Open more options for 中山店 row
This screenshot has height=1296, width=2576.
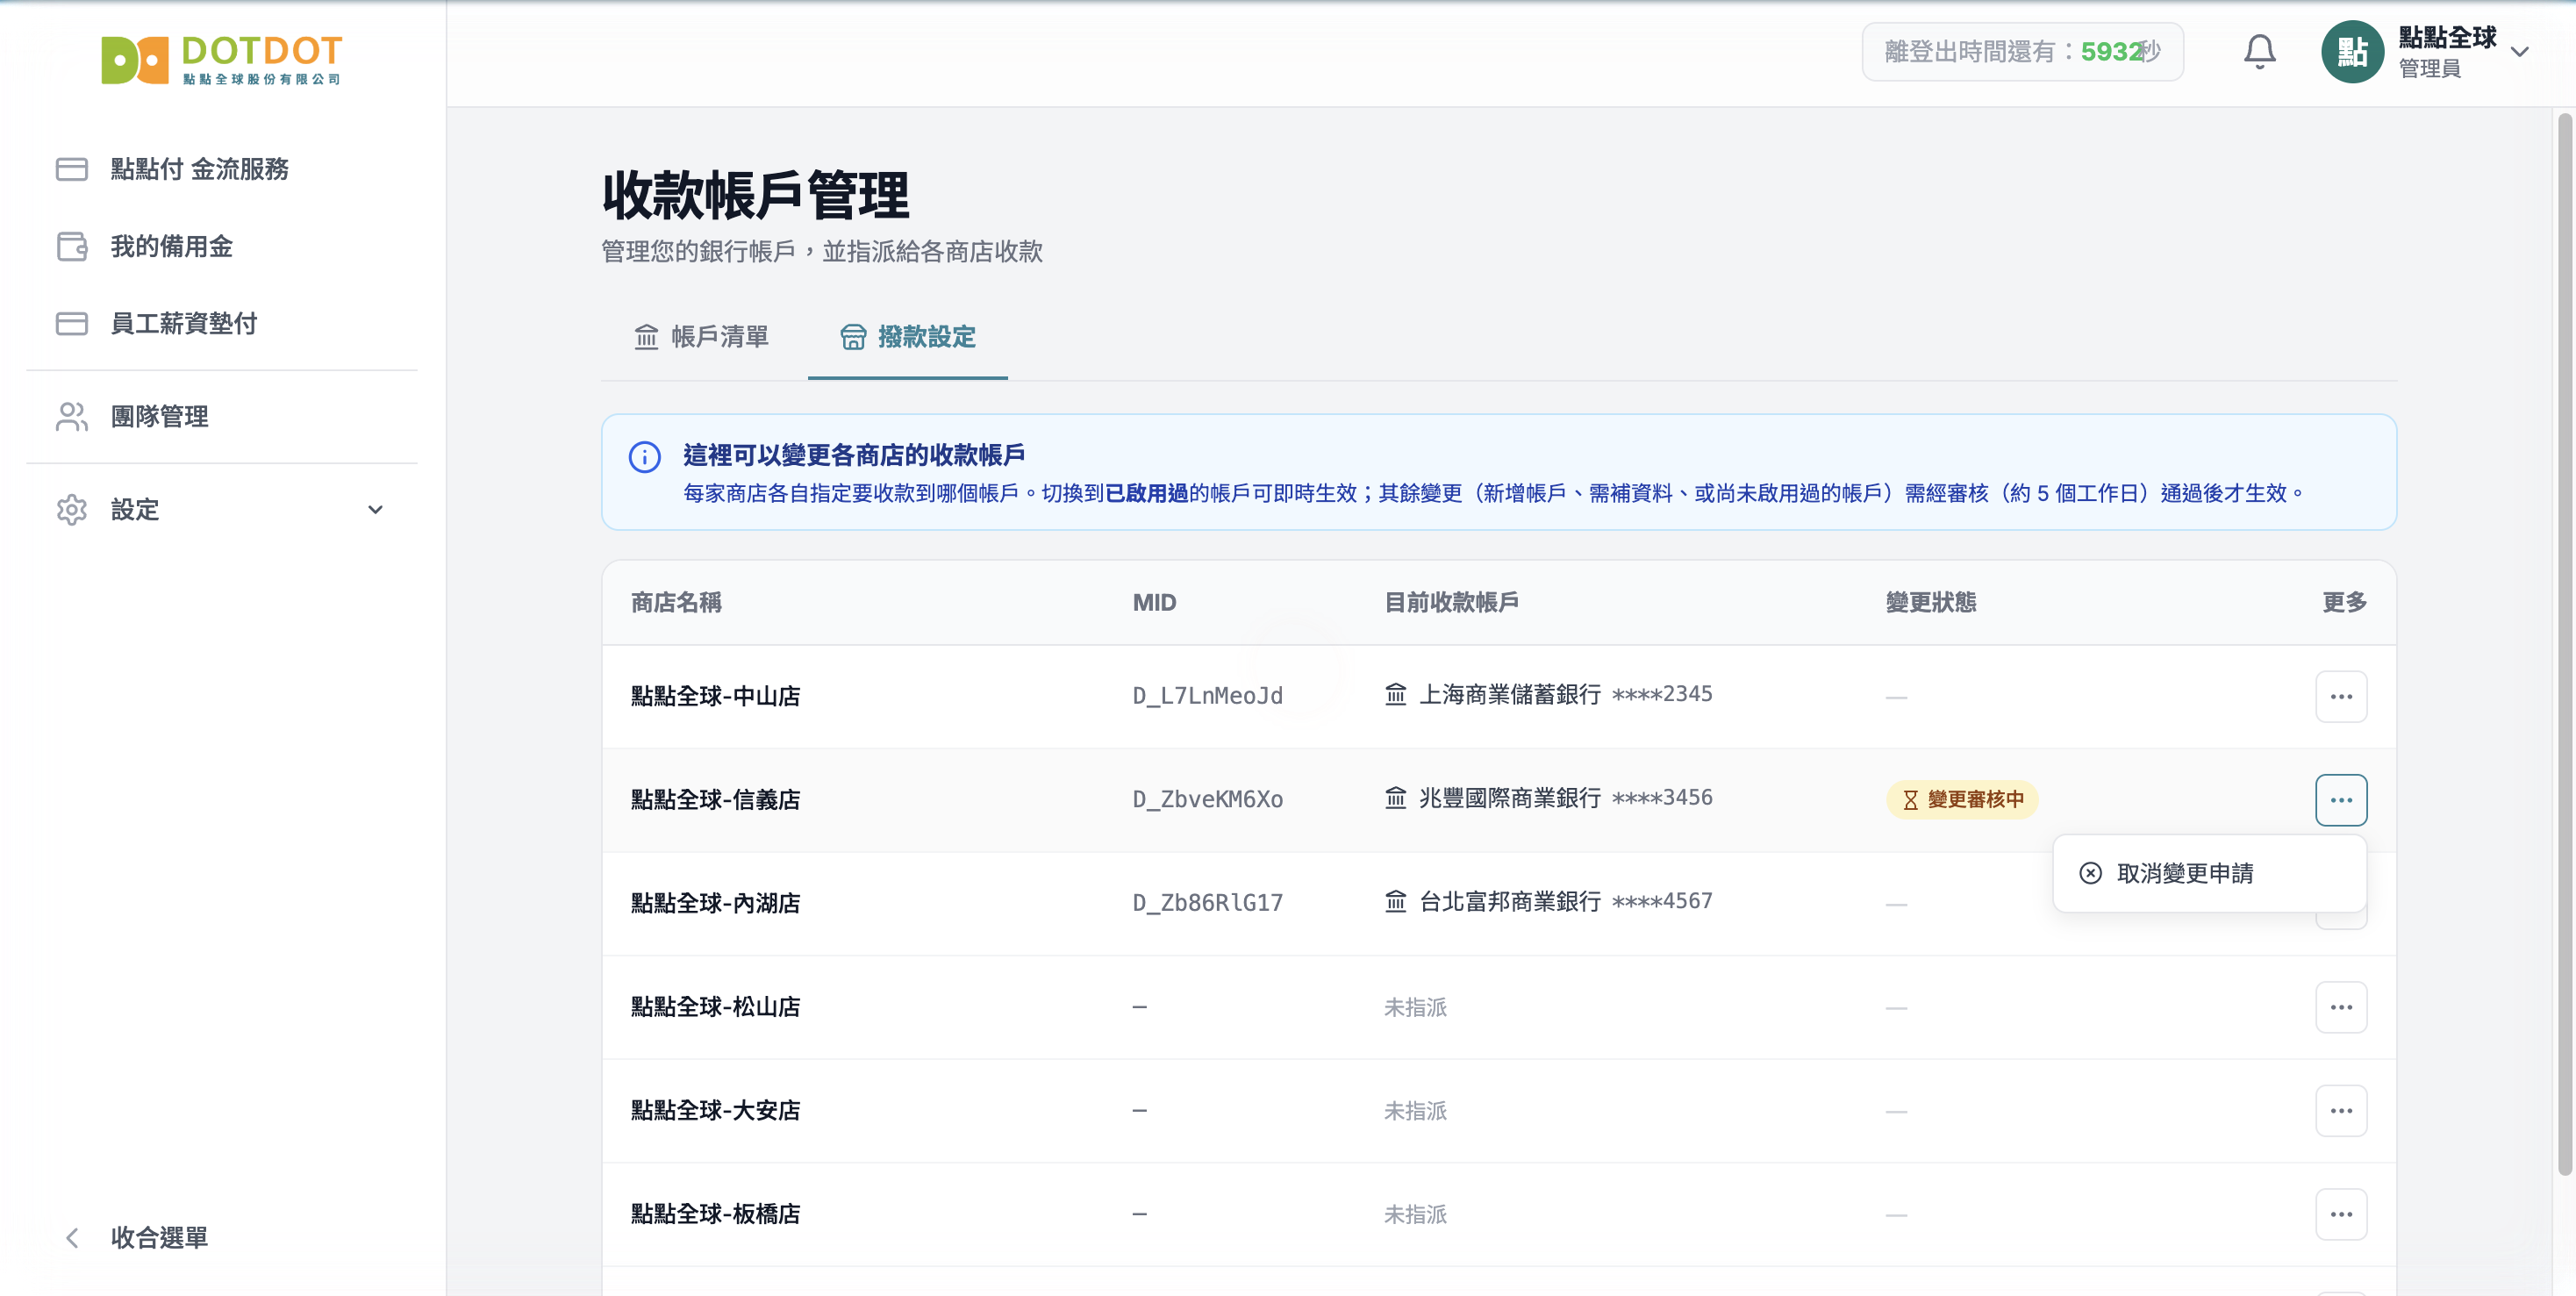(2341, 696)
